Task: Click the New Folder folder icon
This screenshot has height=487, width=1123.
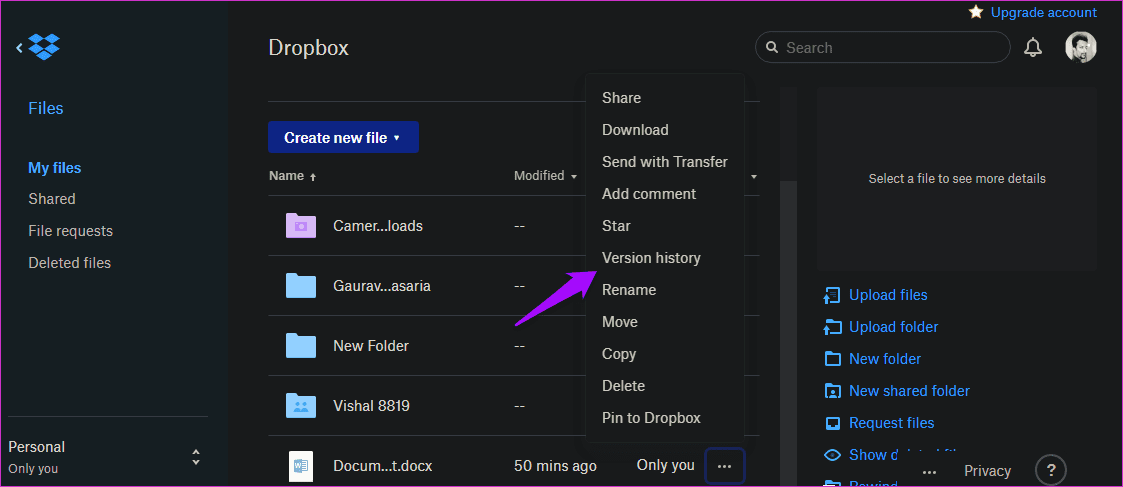Action: [x=301, y=346]
